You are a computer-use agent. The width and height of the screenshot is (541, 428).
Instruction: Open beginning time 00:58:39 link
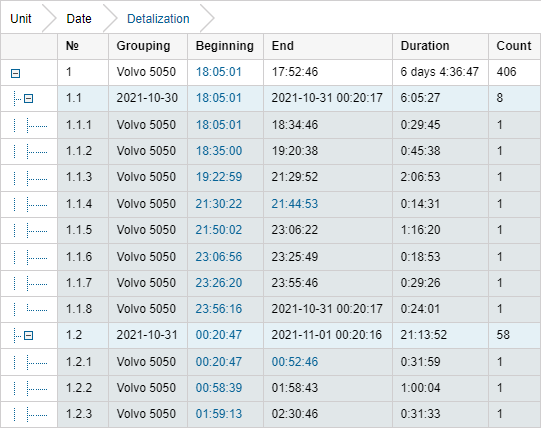[219, 388]
